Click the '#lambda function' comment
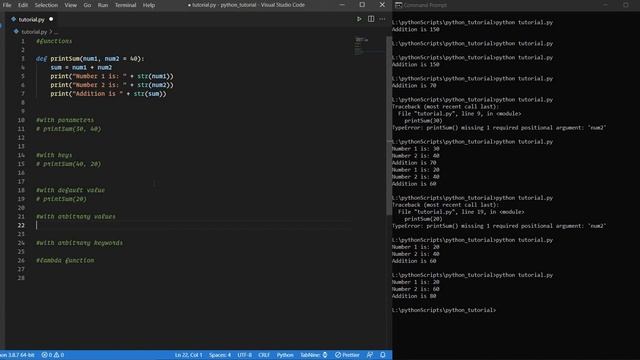Image resolution: width=640 pixels, height=360 pixels. 65,260
